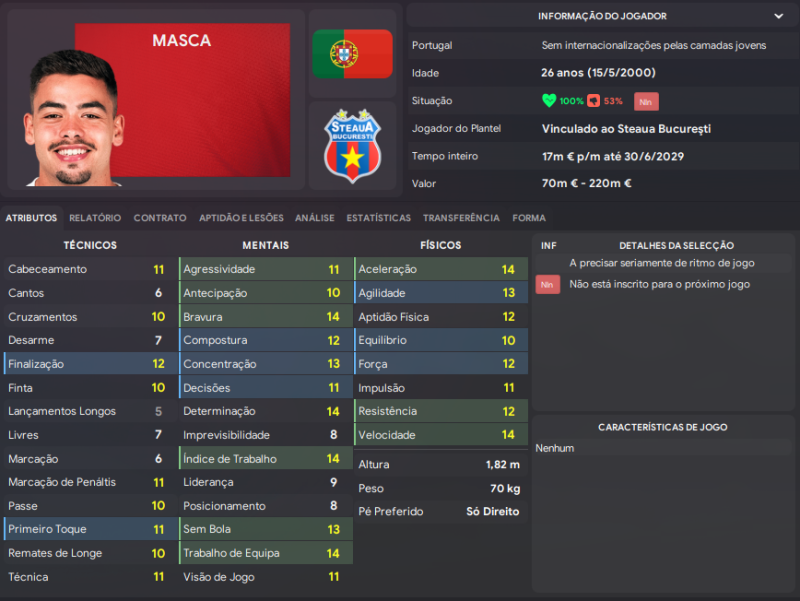
Task: Click the Técnicos column header
Action: 90,245
